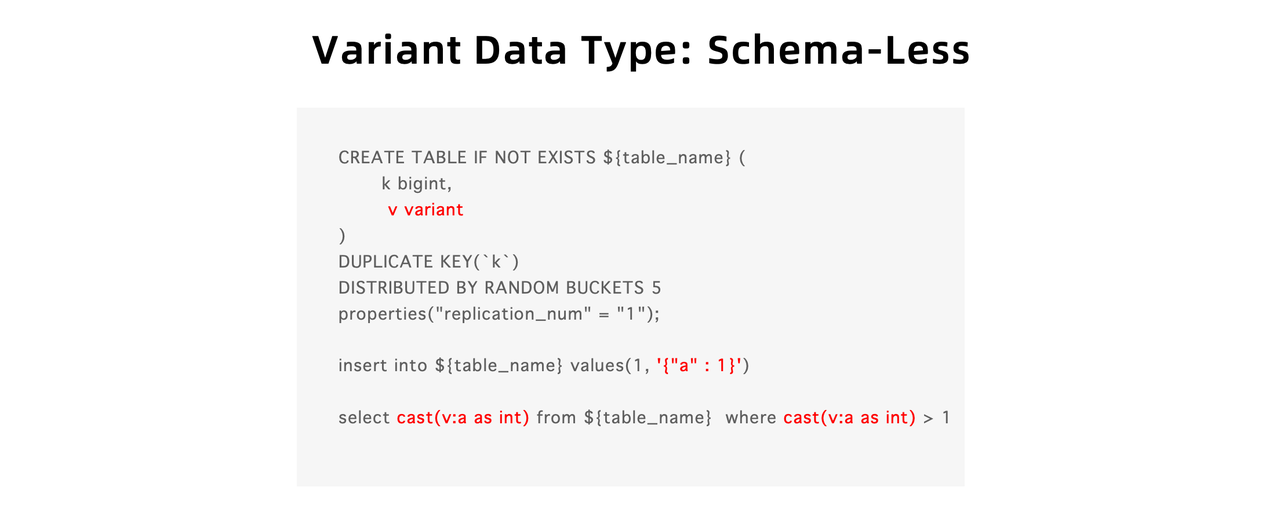This screenshot has height=520, width=1280.
Task: Click the properties replication_num line
Action: point(499,314)
